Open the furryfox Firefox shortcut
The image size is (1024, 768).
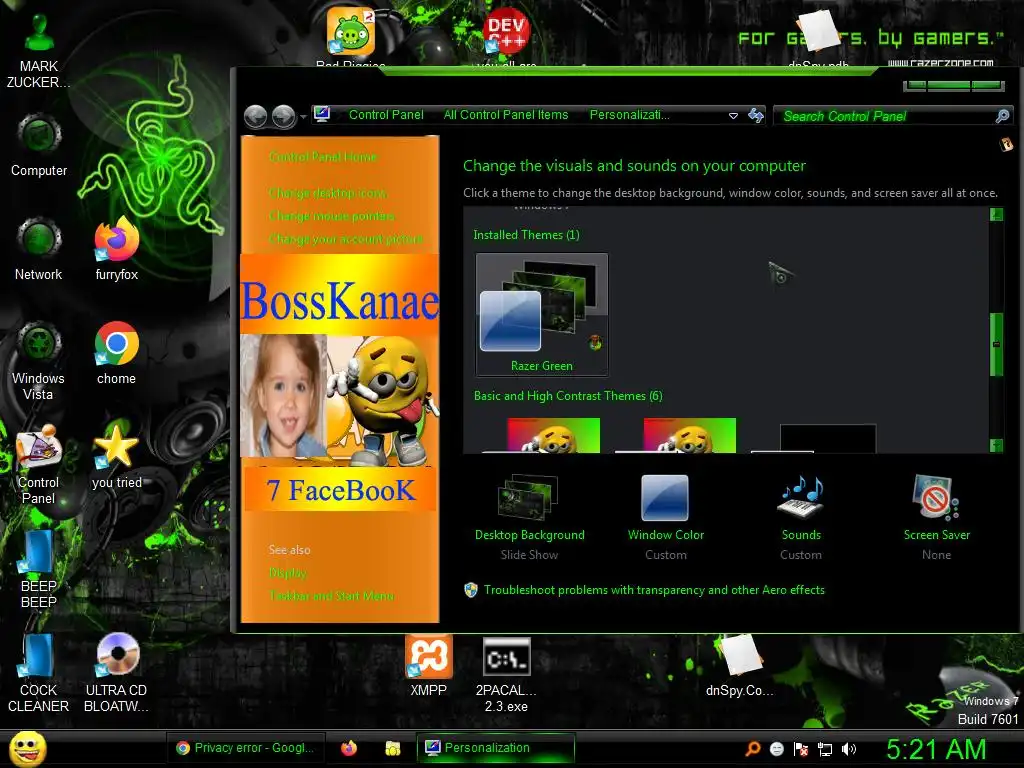[x=116, y=249]
